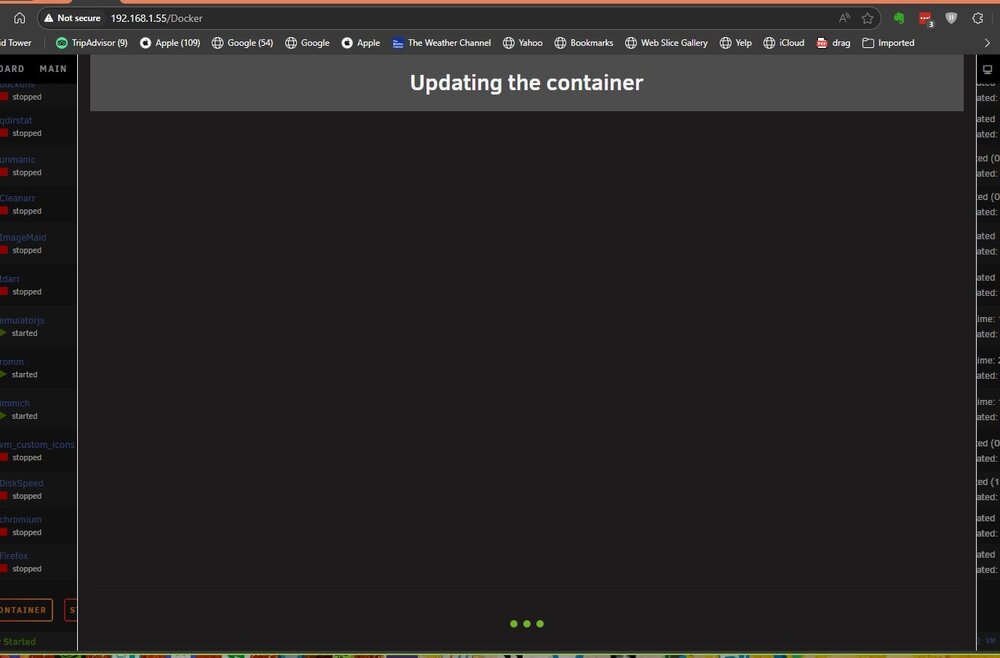This screenshot has height=658, width=1000.
Task: Select the Cleanarr container name
Action: [17, 198]
